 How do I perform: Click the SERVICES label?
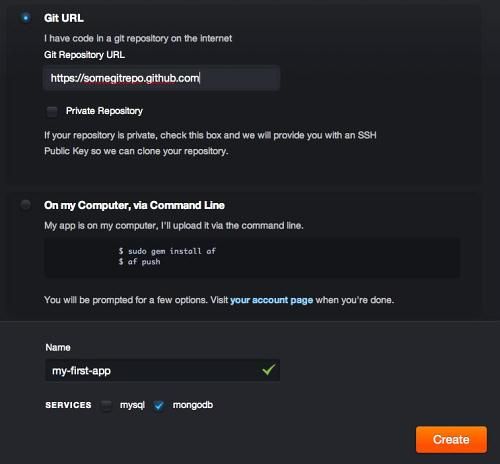[x=68, y=405]
